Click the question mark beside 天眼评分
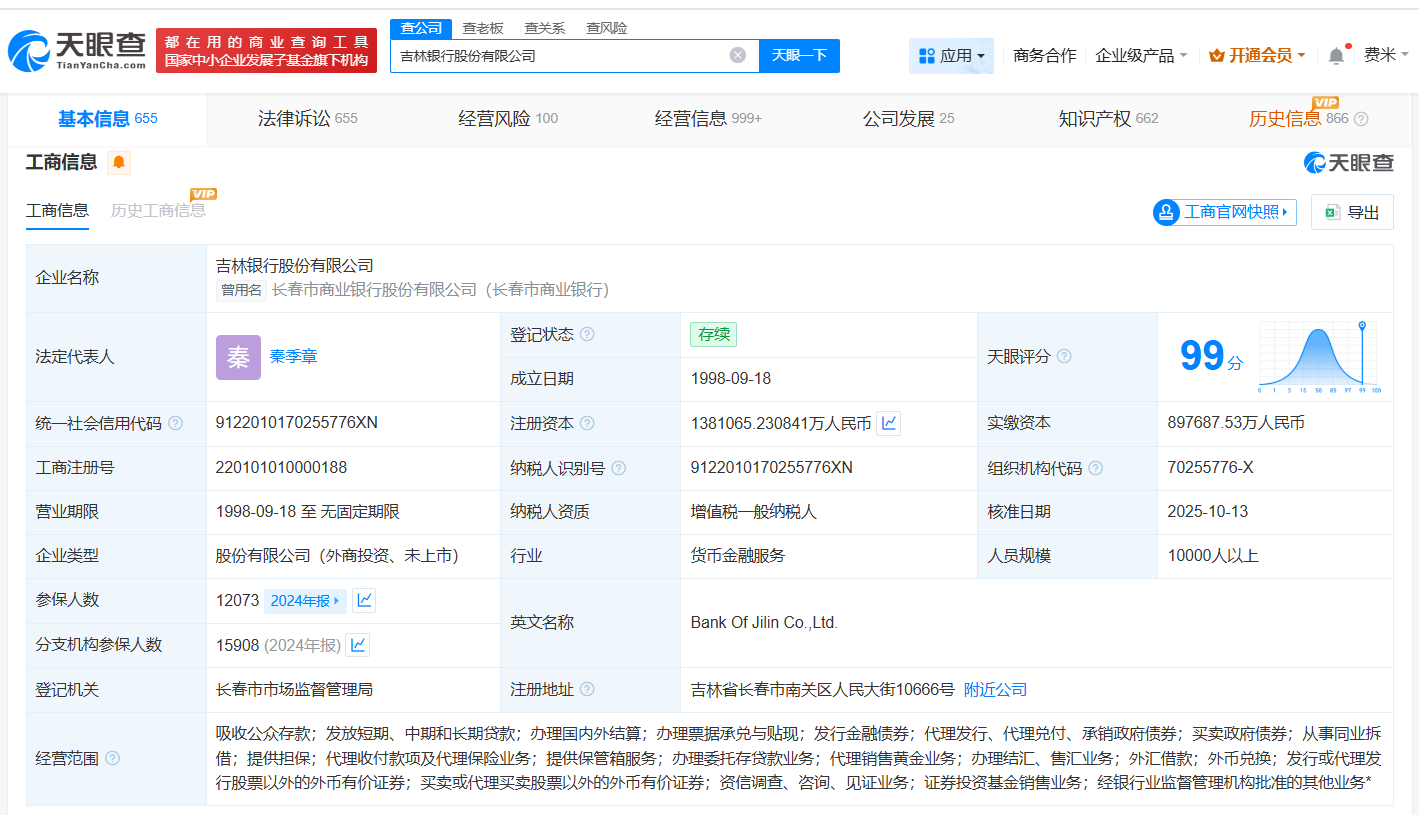 click(x=1064, y=356)
